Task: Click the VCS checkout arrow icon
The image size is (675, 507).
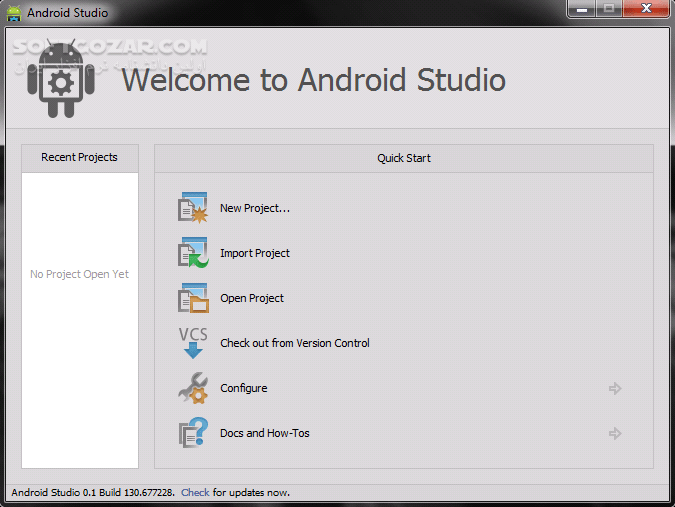Action: coord(193,343)
